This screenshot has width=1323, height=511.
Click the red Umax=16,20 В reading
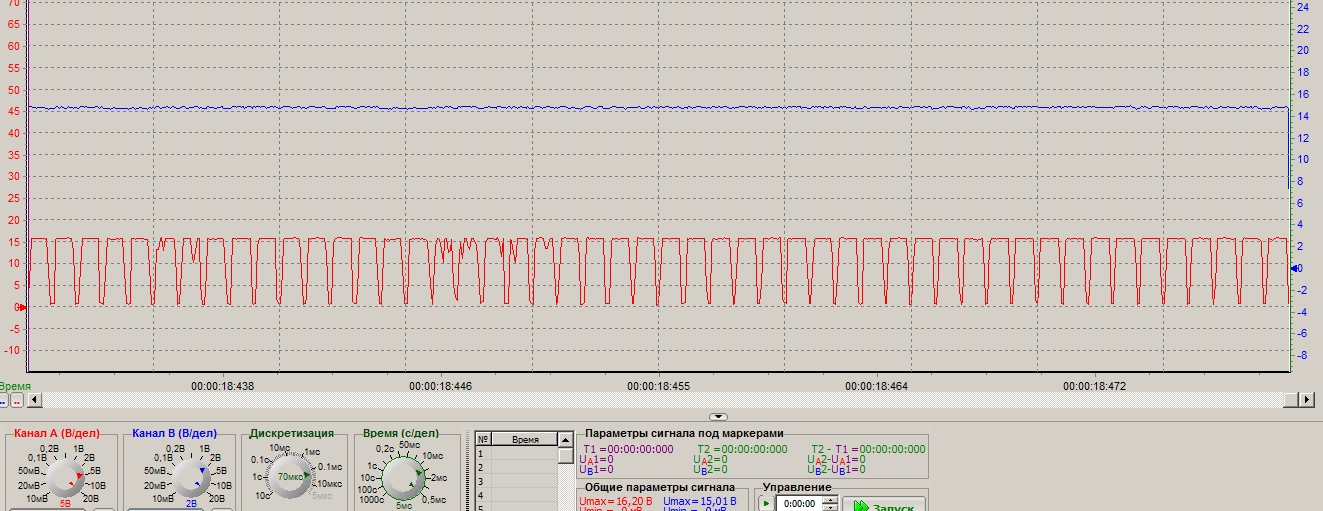[616, 500]
